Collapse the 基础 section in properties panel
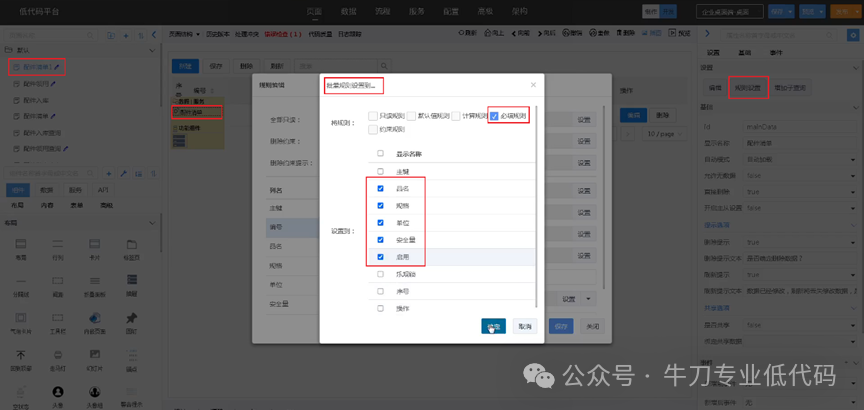Screen dimensions: 864x410 coord(855,107)
